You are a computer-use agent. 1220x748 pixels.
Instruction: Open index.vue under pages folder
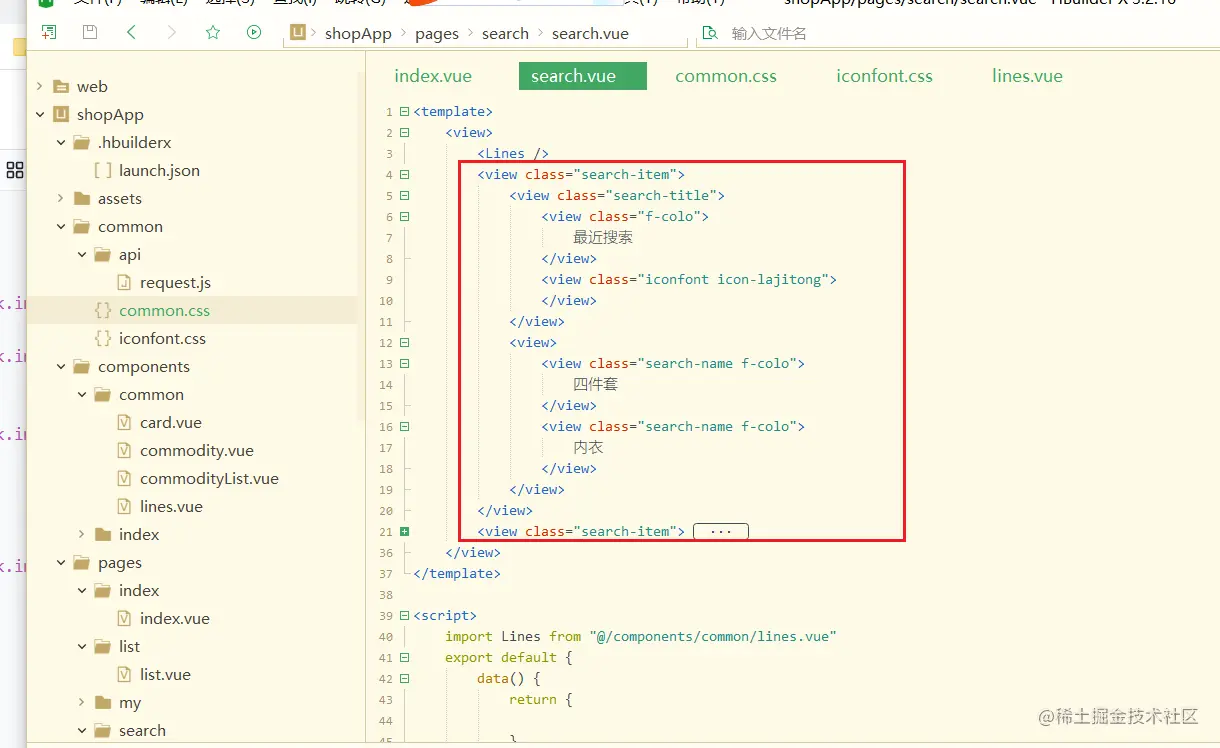pyautogui.click(x=175, y=618)
